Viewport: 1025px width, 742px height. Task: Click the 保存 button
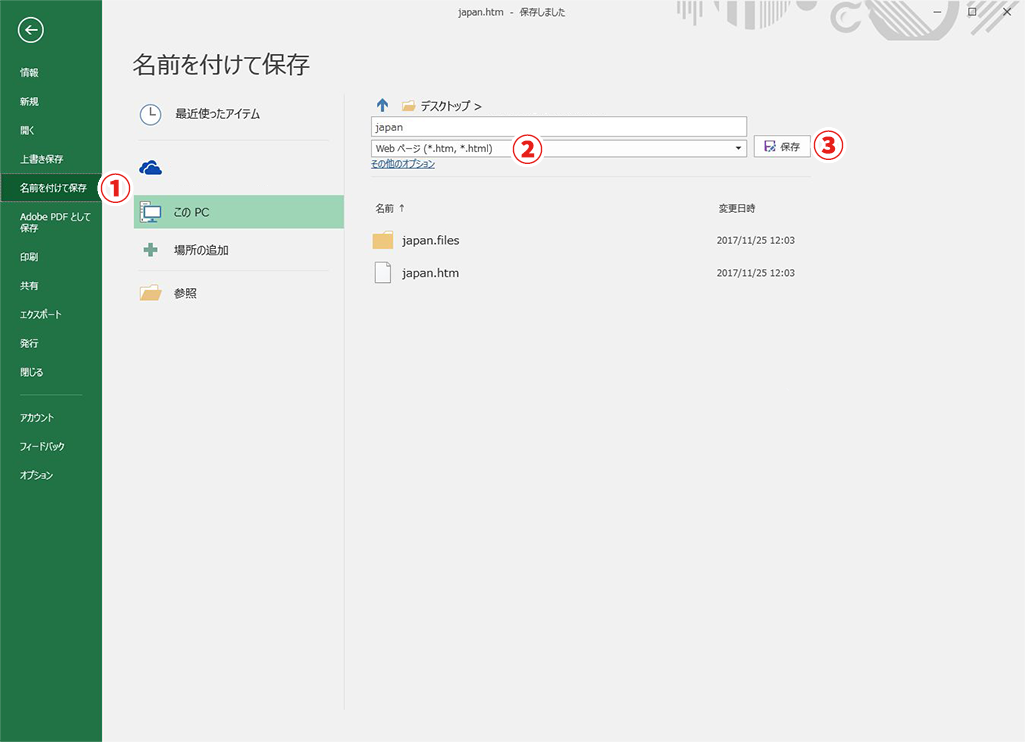pos(782,146)
